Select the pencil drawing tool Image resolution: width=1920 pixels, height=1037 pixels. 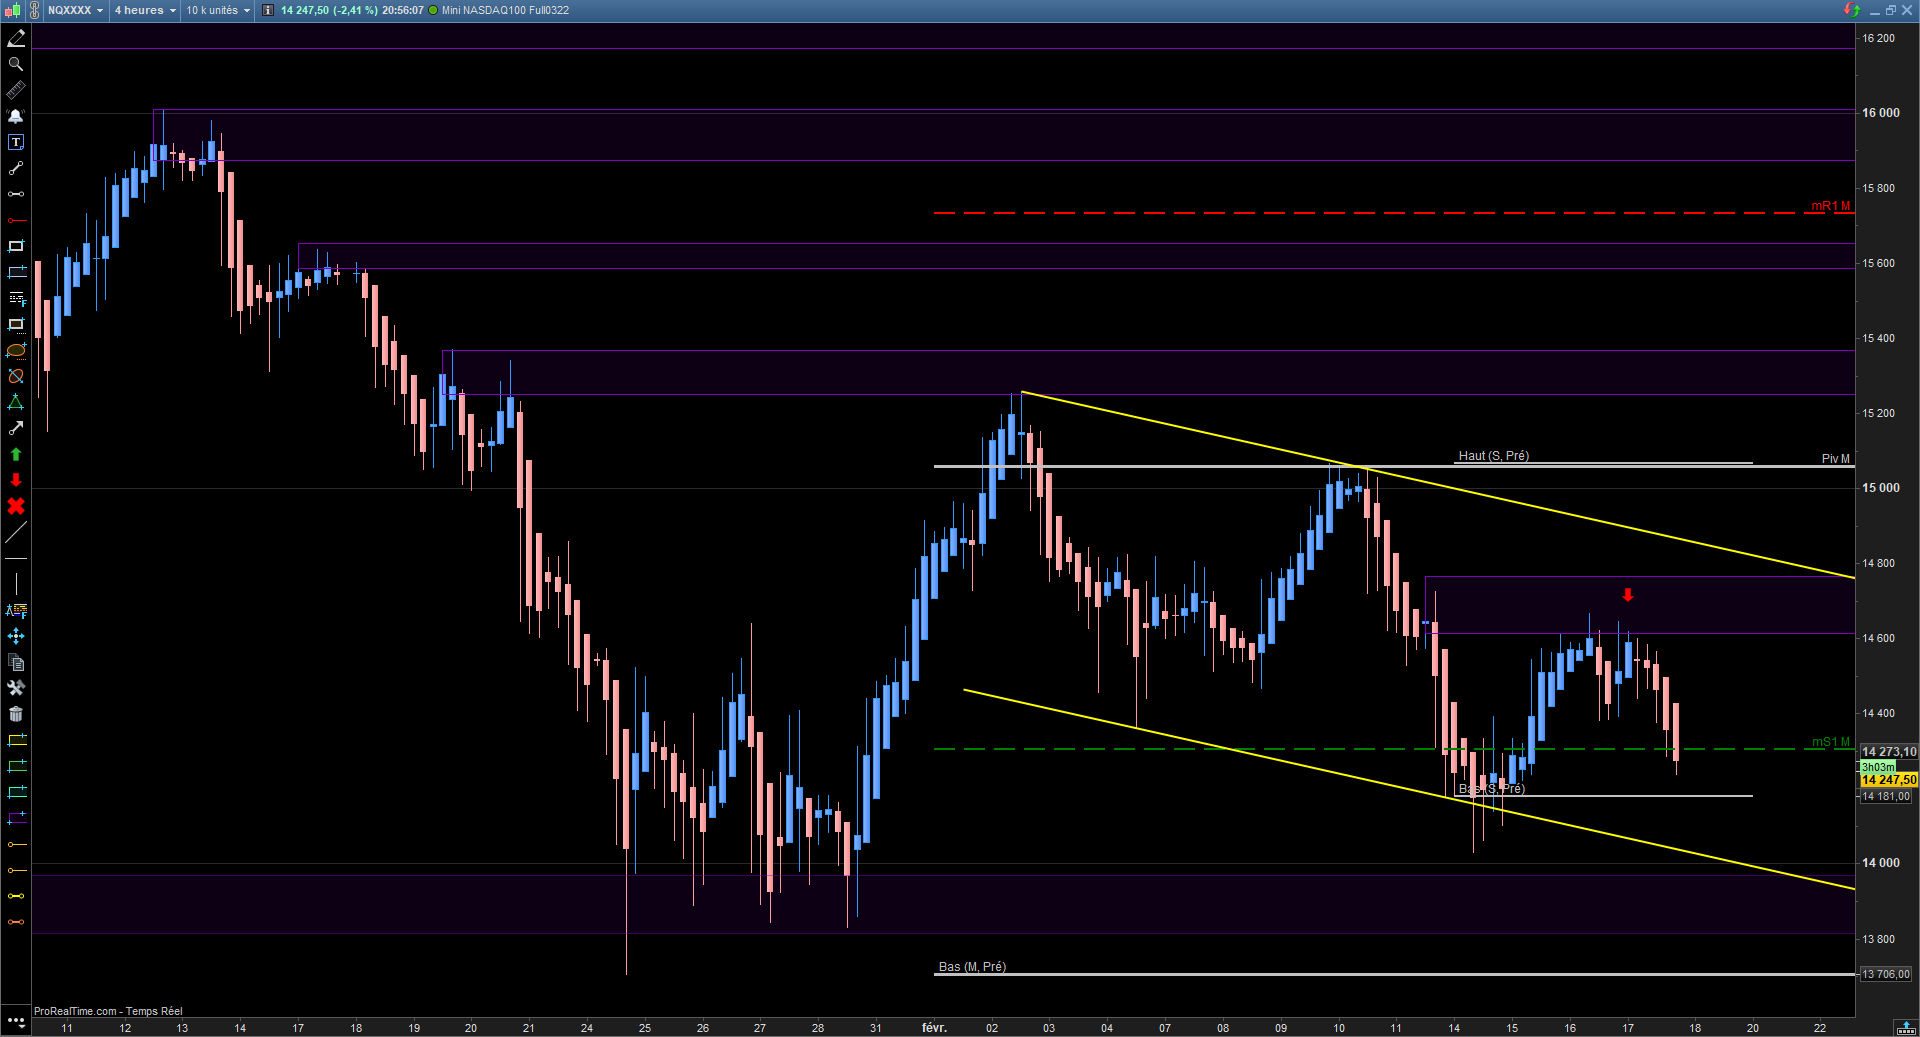coord(16,38)
